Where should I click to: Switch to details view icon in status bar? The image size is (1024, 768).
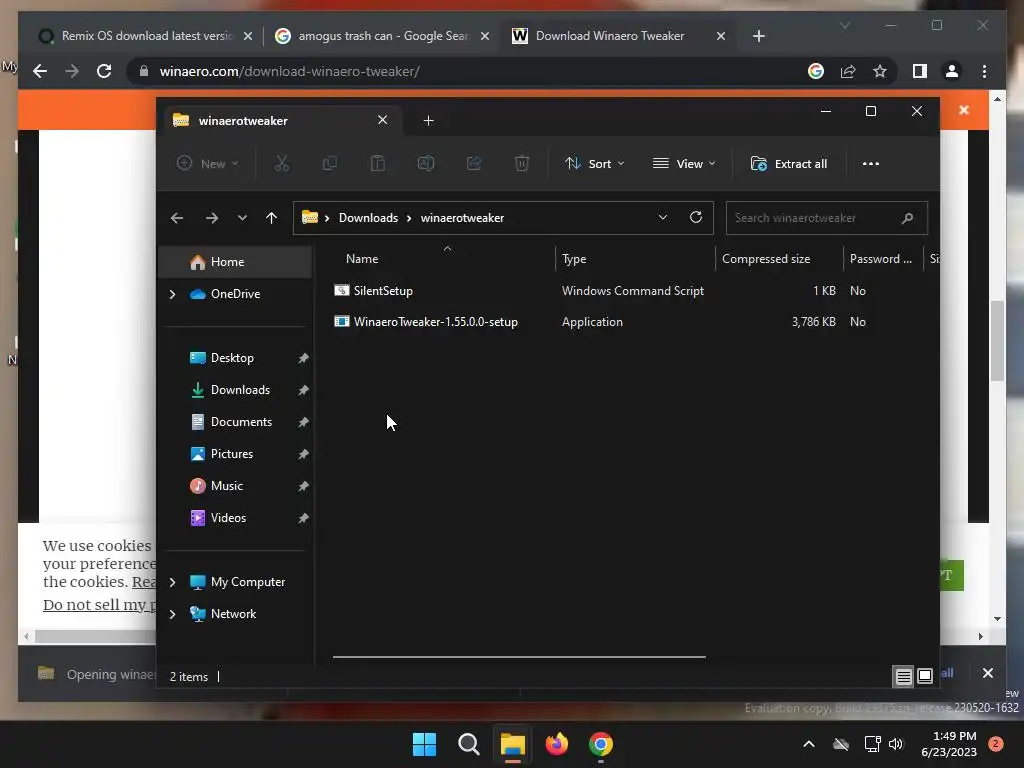coord(903,676)
